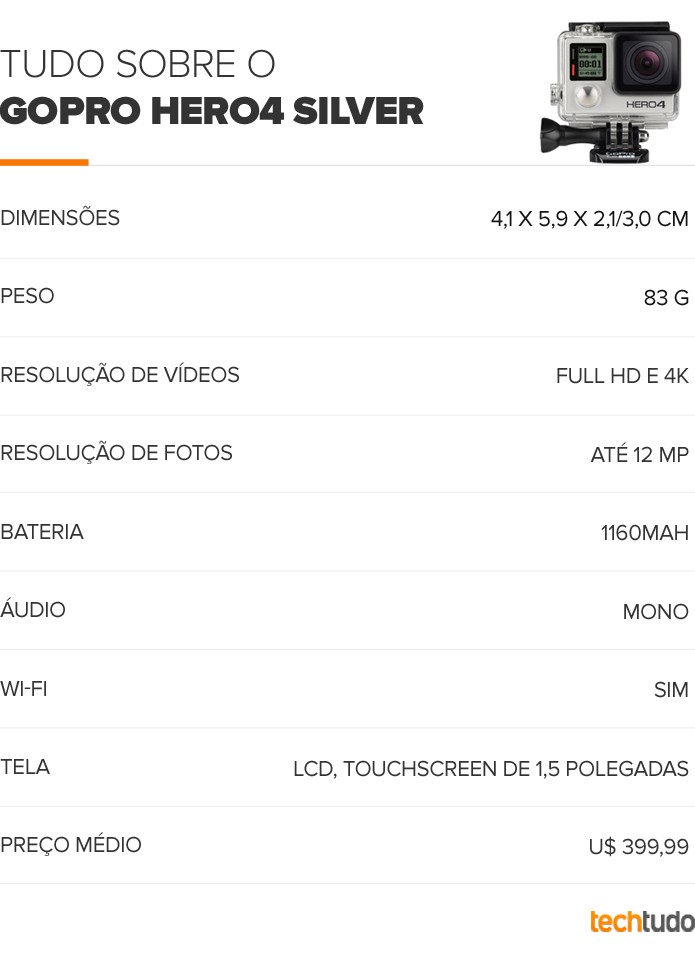Viewport: 695px width, 953px height.
Task: Click the FULL HD E 4K value
Action: tap(622, 376)
